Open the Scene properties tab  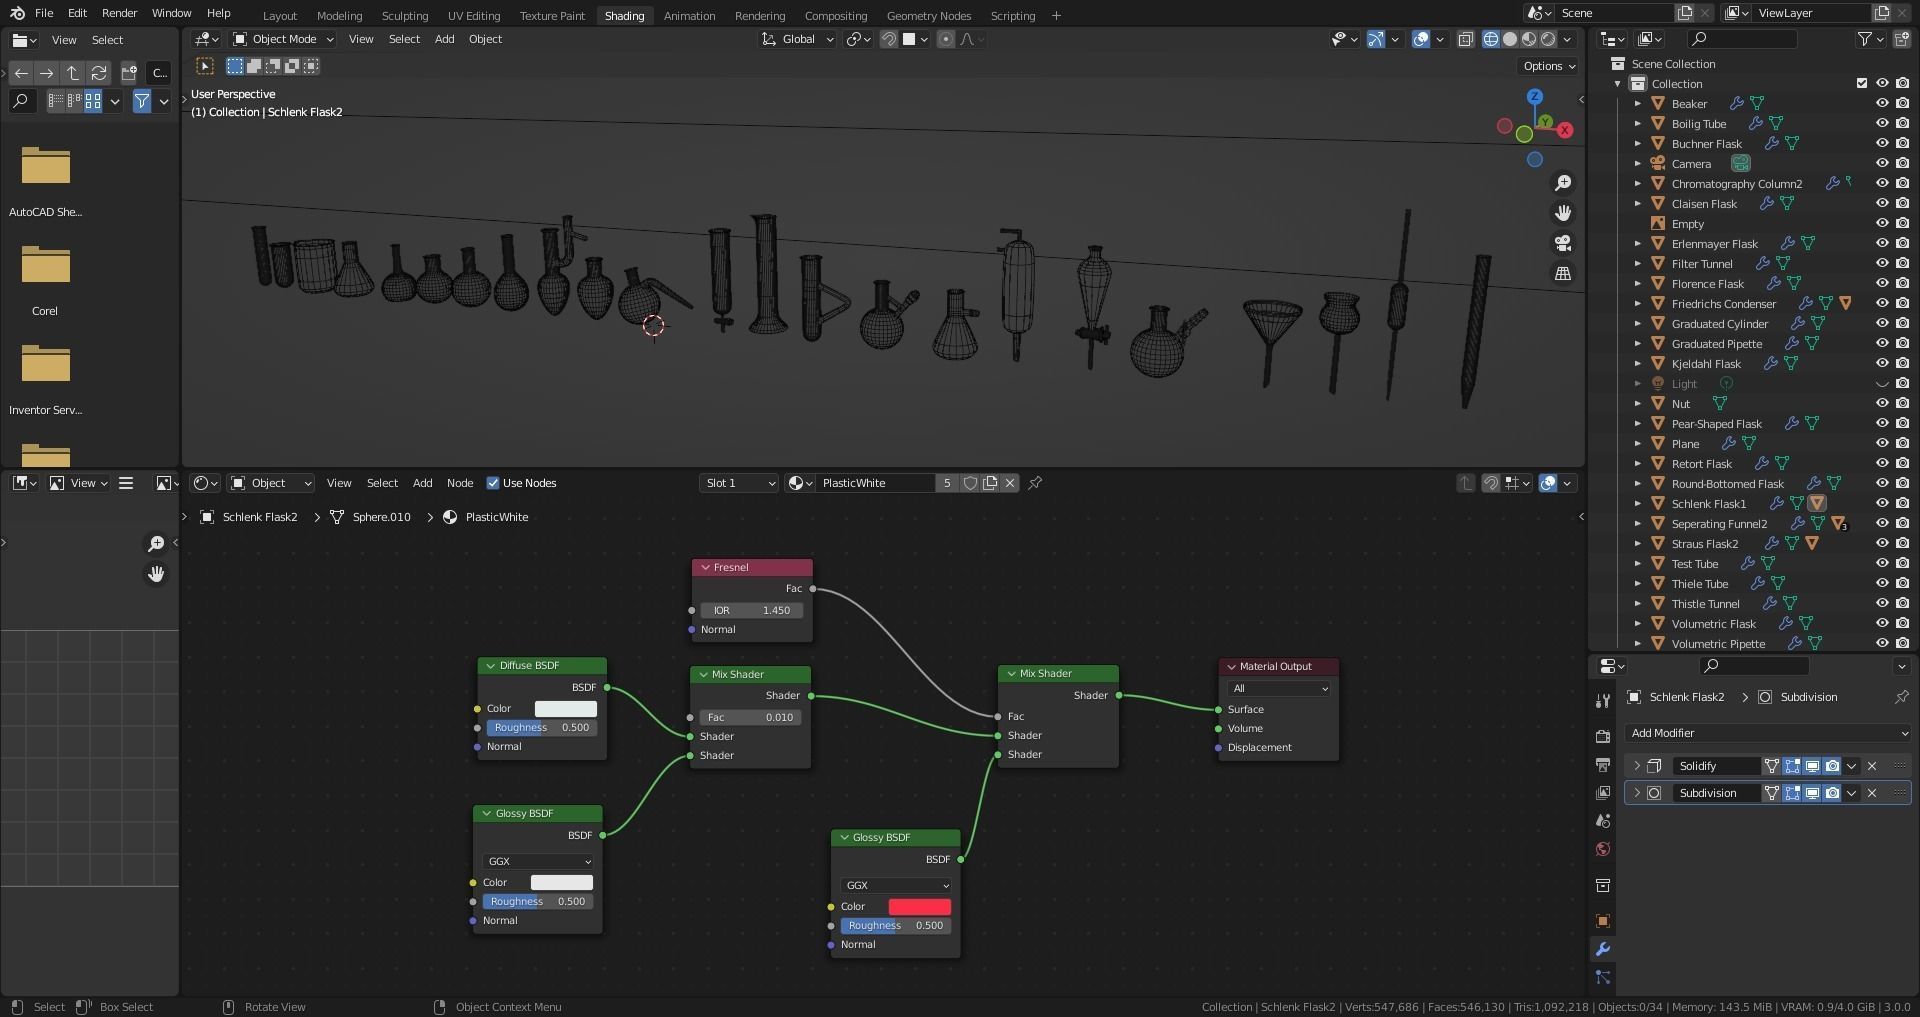[x=1602, y=821]
